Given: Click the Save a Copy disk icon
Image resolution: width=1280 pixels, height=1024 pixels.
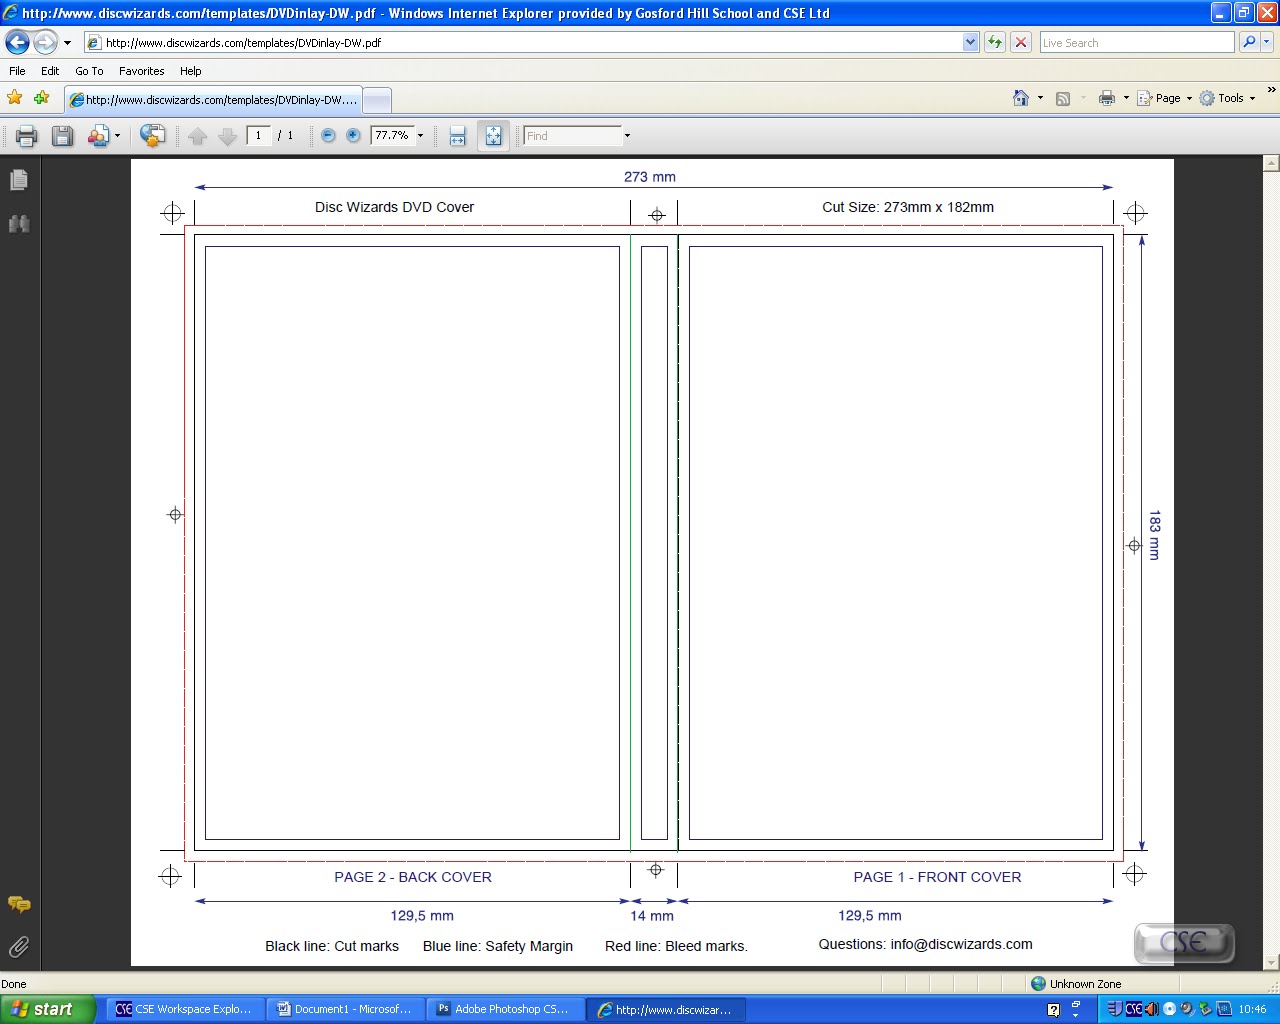Looking at the screenshot, I should click(62, 135).
